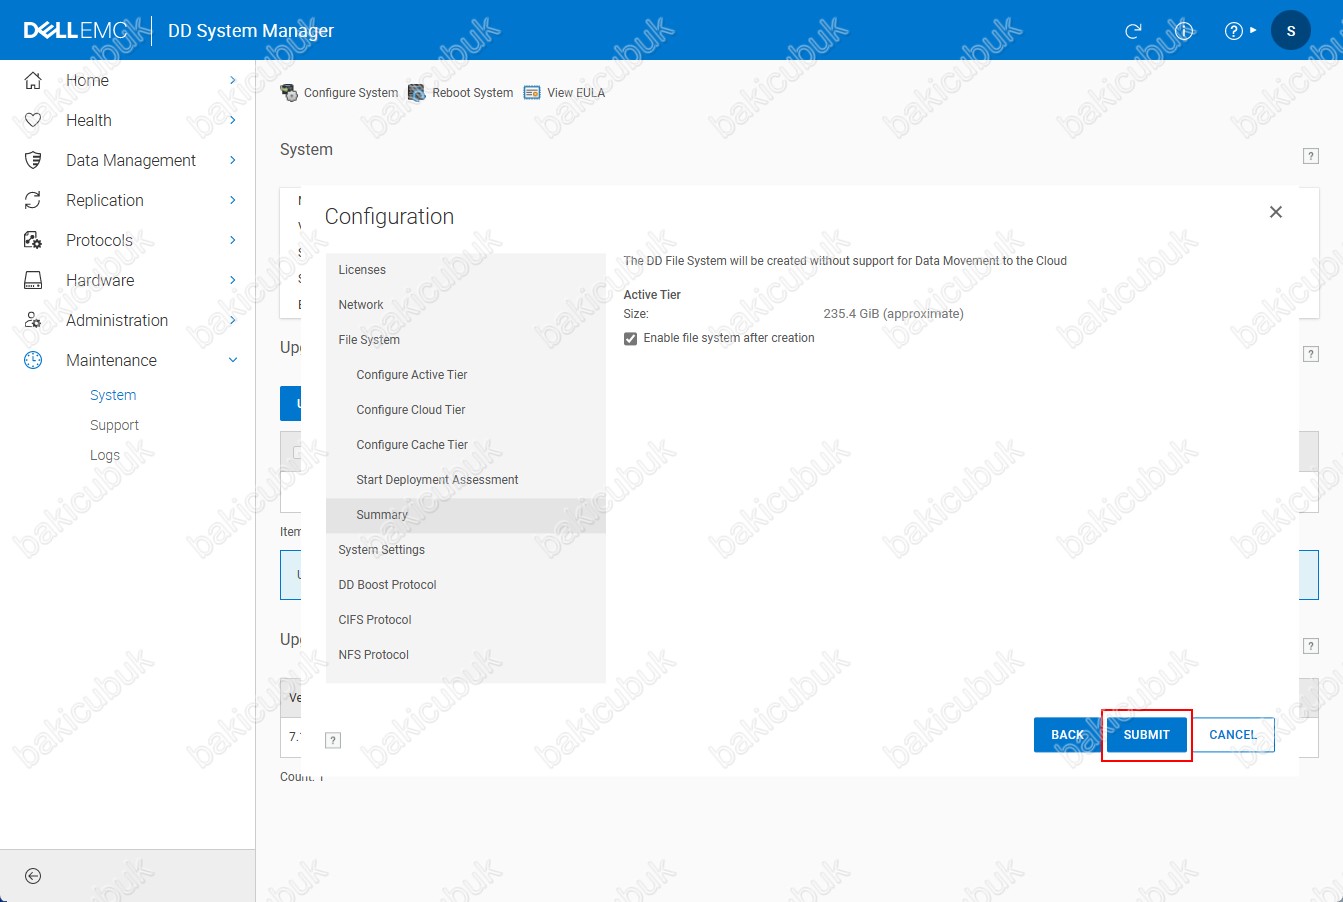
Task: Click the Health heart icon
Action: click(33, 120)
